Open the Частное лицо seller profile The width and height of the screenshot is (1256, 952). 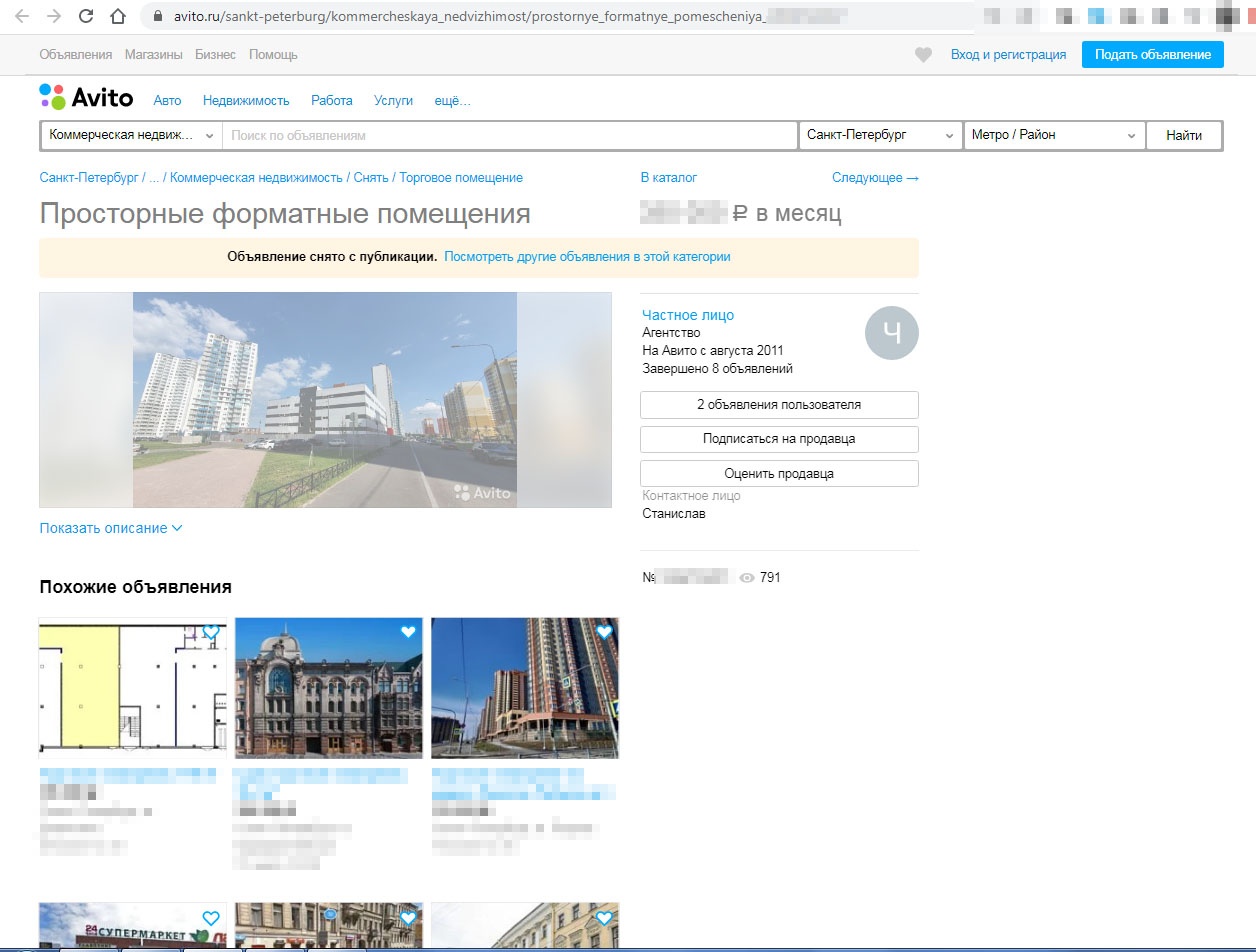click(x=688, y=315)
